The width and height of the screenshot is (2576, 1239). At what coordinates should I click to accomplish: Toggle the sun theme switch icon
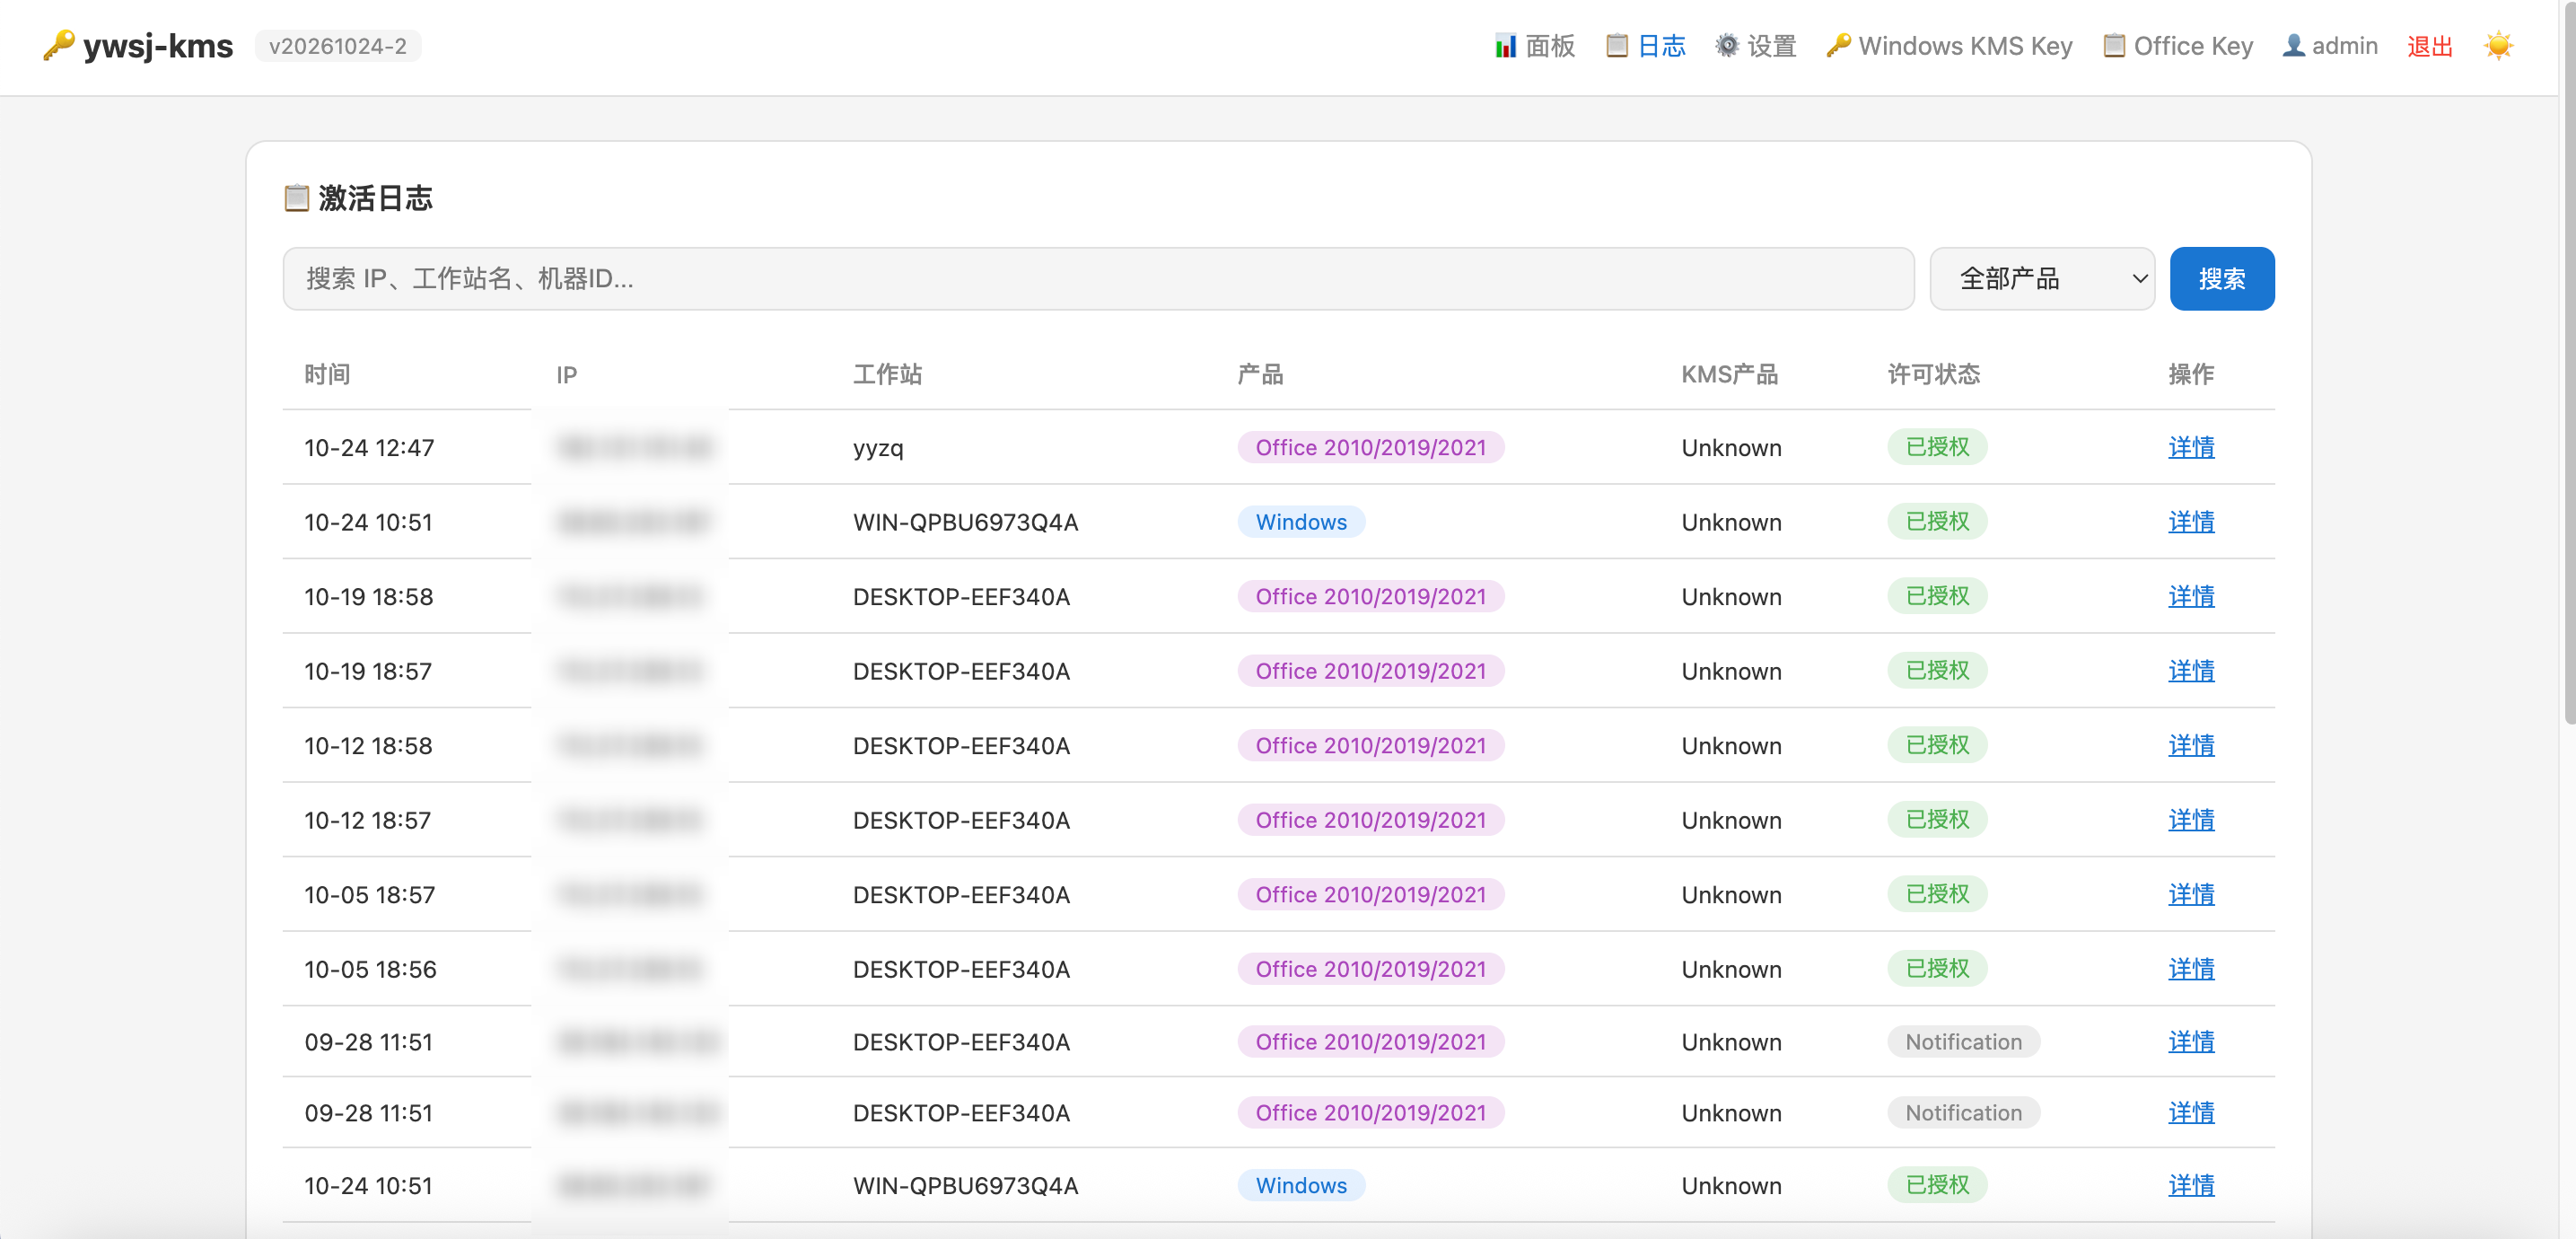(x=2497, y=46)
